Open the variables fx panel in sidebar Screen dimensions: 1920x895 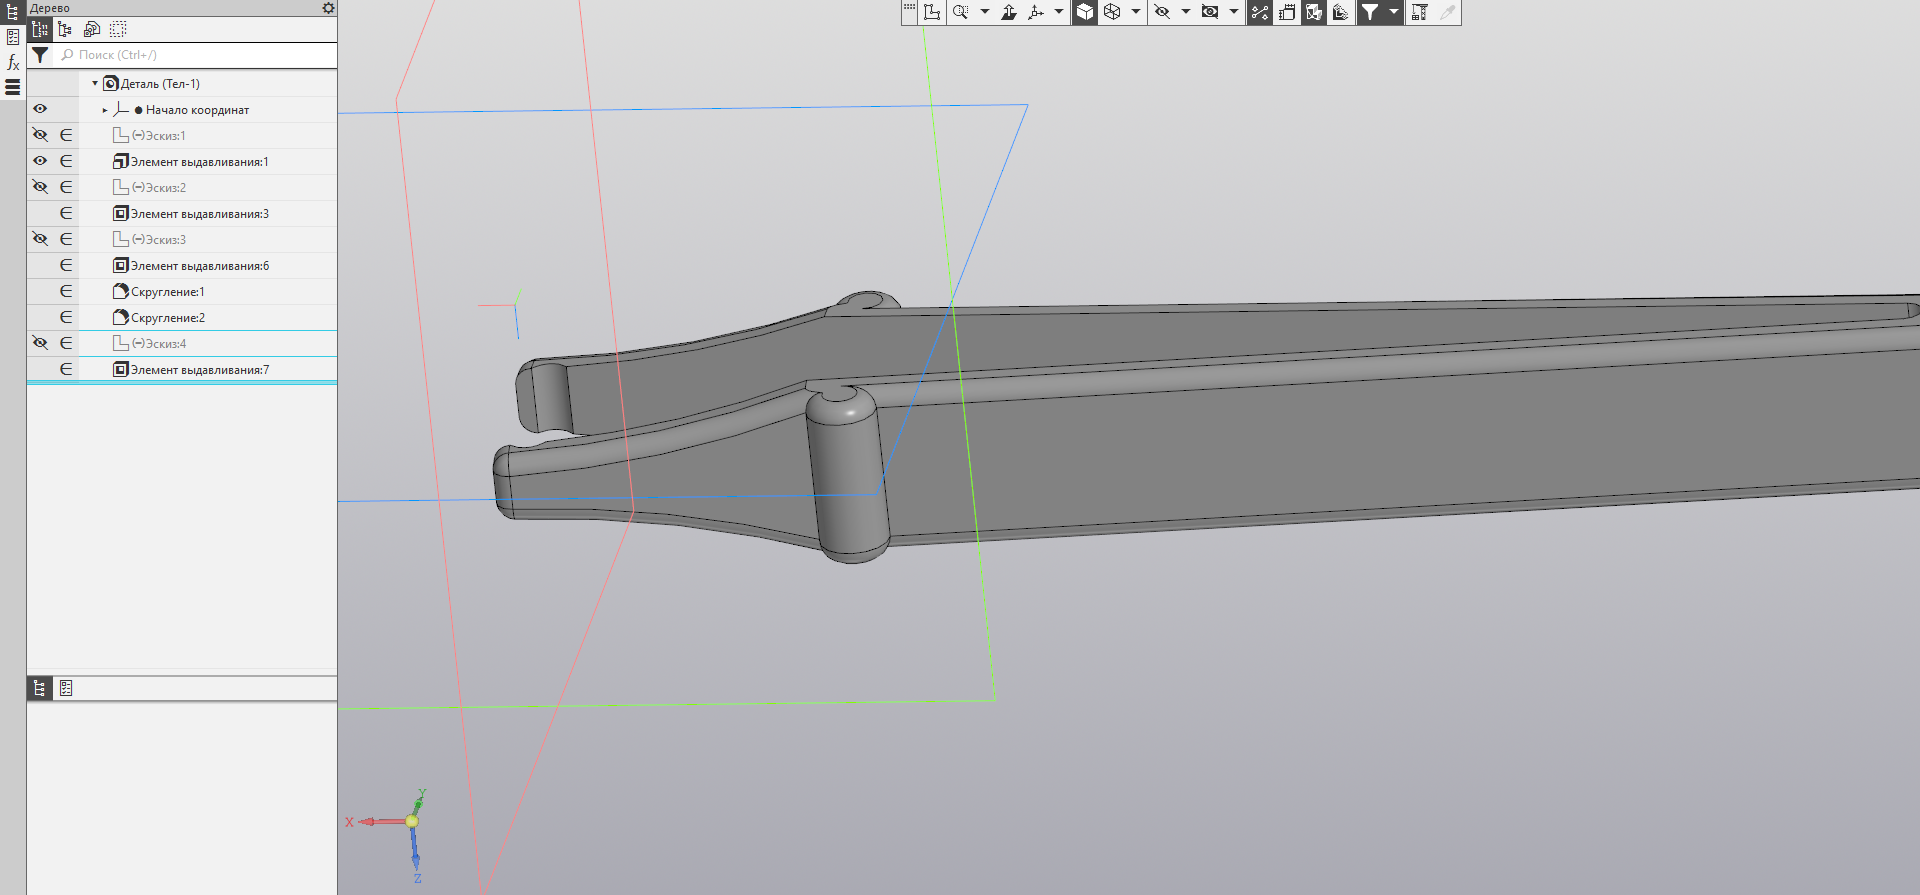[x=13, y=63]
